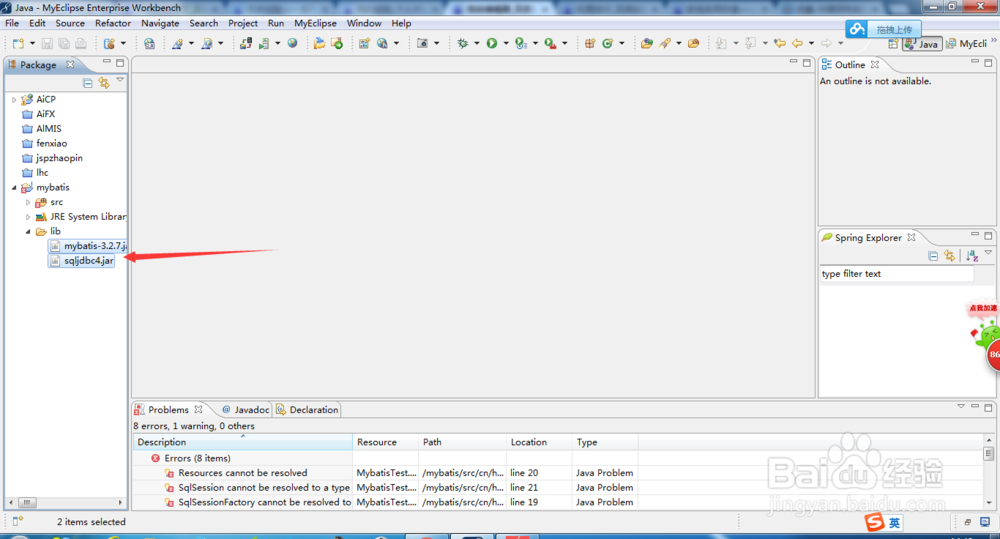Select the fenxiao project
Viewport: 1000px width, 539px height.
[51, 144]
